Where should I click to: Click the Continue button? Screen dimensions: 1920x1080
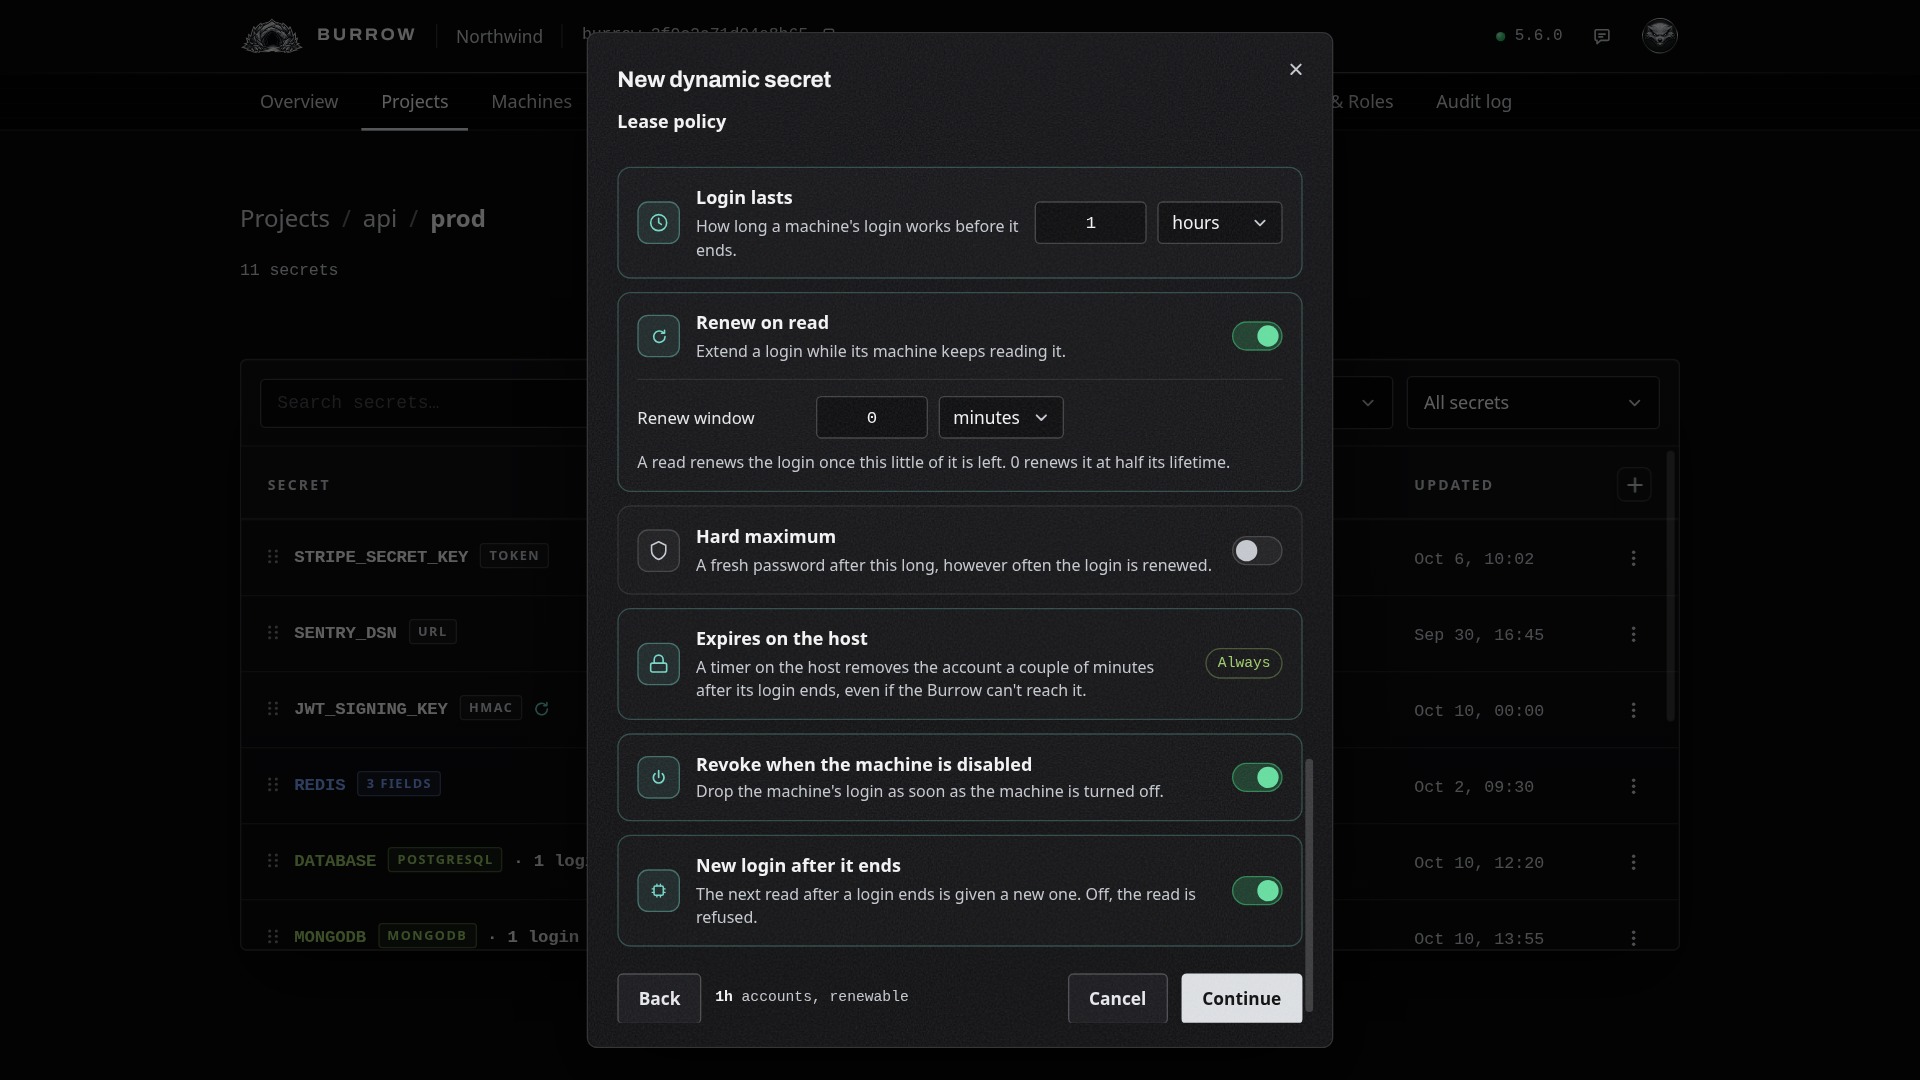1241,998
